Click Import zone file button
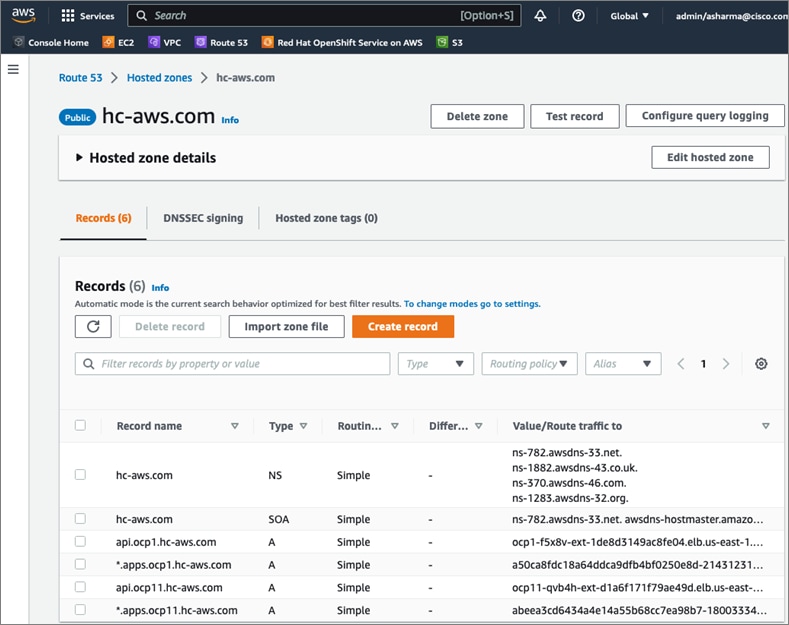789x625 pixels. point(286,327)
